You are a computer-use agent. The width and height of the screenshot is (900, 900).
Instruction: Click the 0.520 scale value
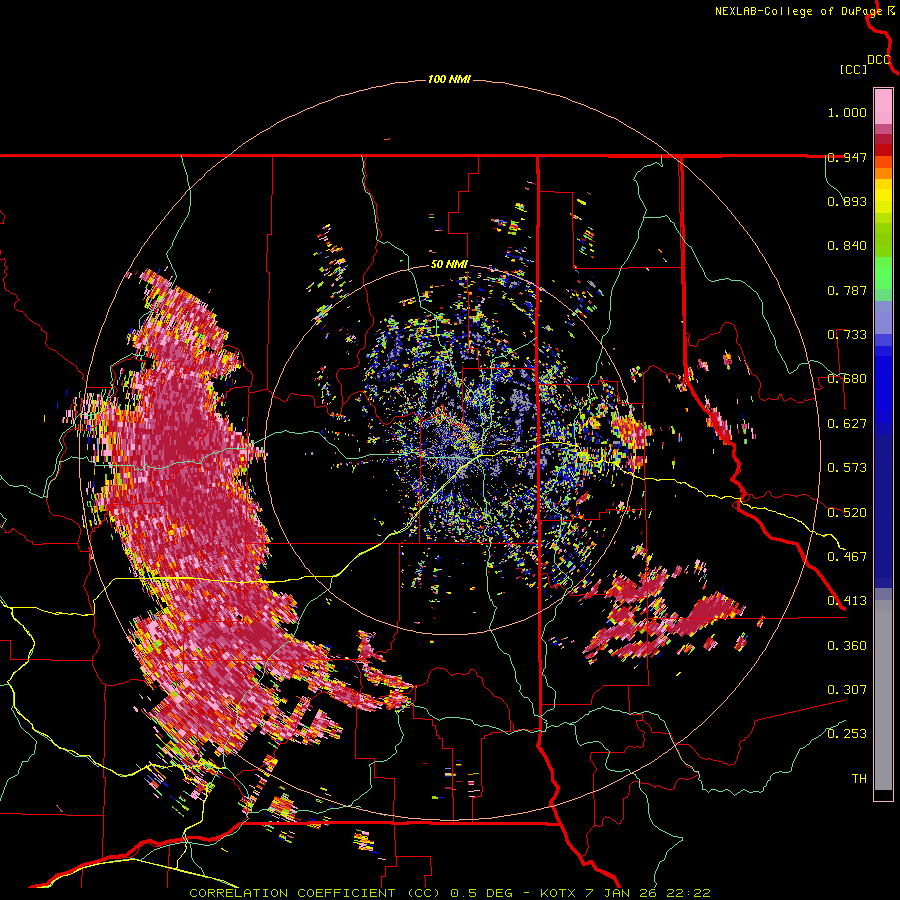[847, 512]
